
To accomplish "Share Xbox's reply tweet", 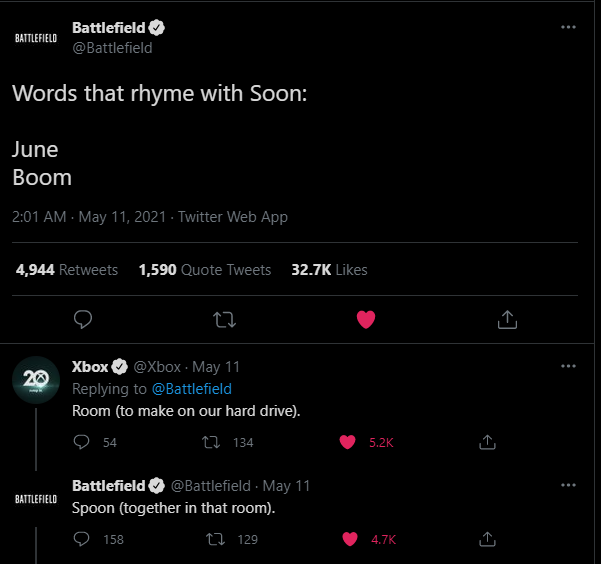I will [x=488, y=442].
